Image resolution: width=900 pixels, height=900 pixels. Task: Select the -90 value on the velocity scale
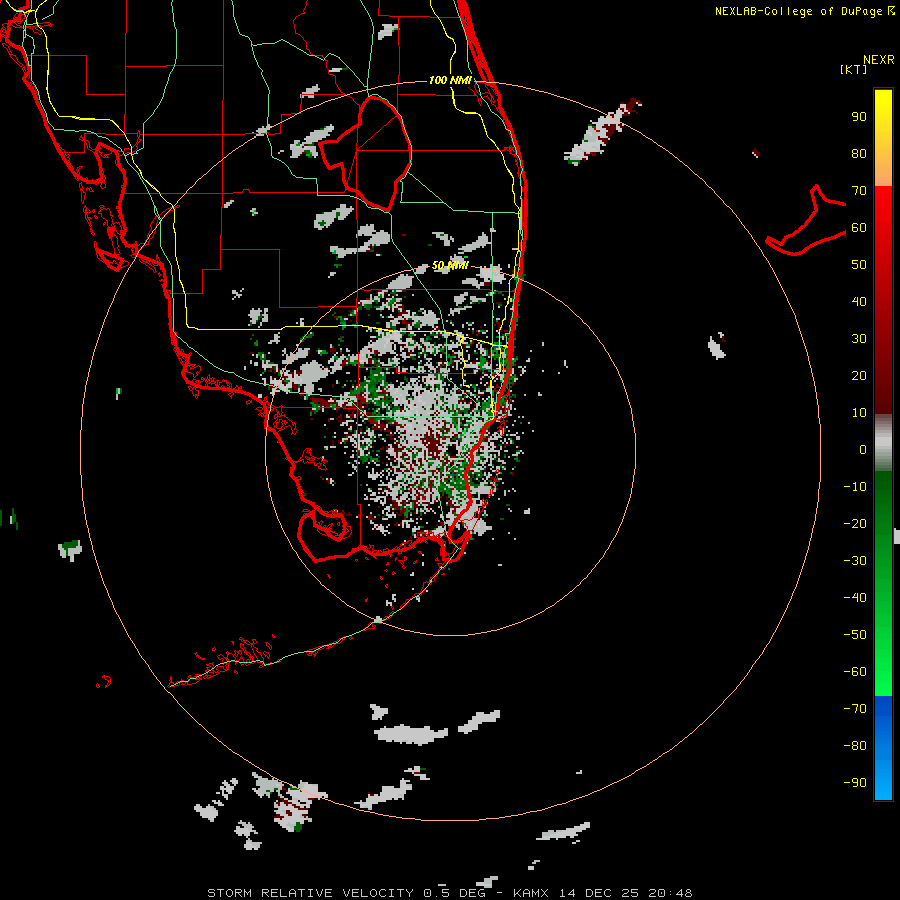click(x=855, y=783)
